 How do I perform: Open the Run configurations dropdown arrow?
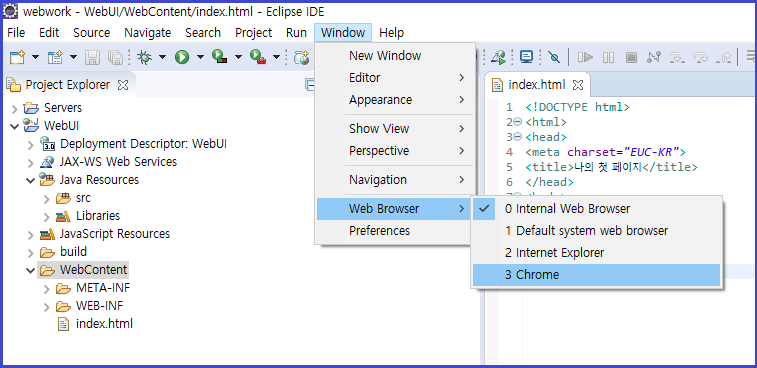[x=200, y=57]
